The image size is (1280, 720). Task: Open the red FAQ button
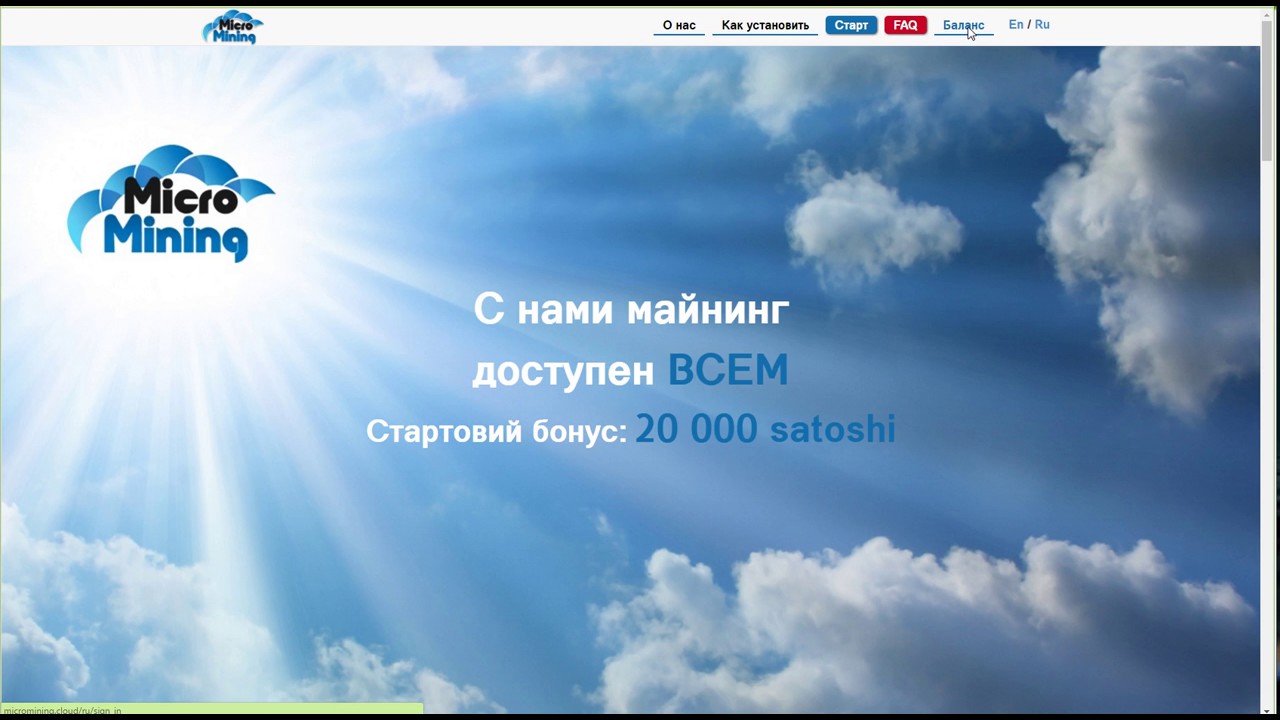point(905,25)
